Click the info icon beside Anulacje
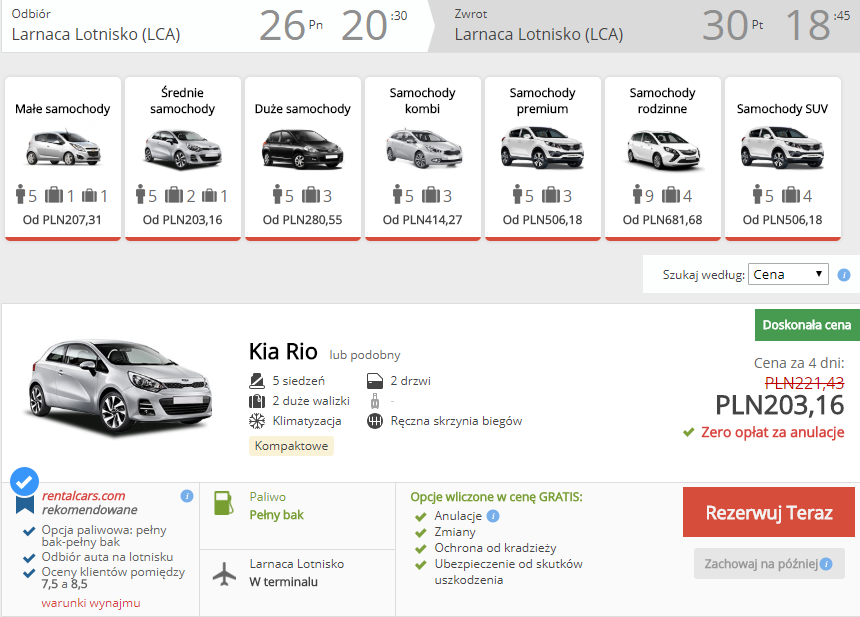Viewport: 860px width, 617px height. pyautogui.click(x=493, y=516)
